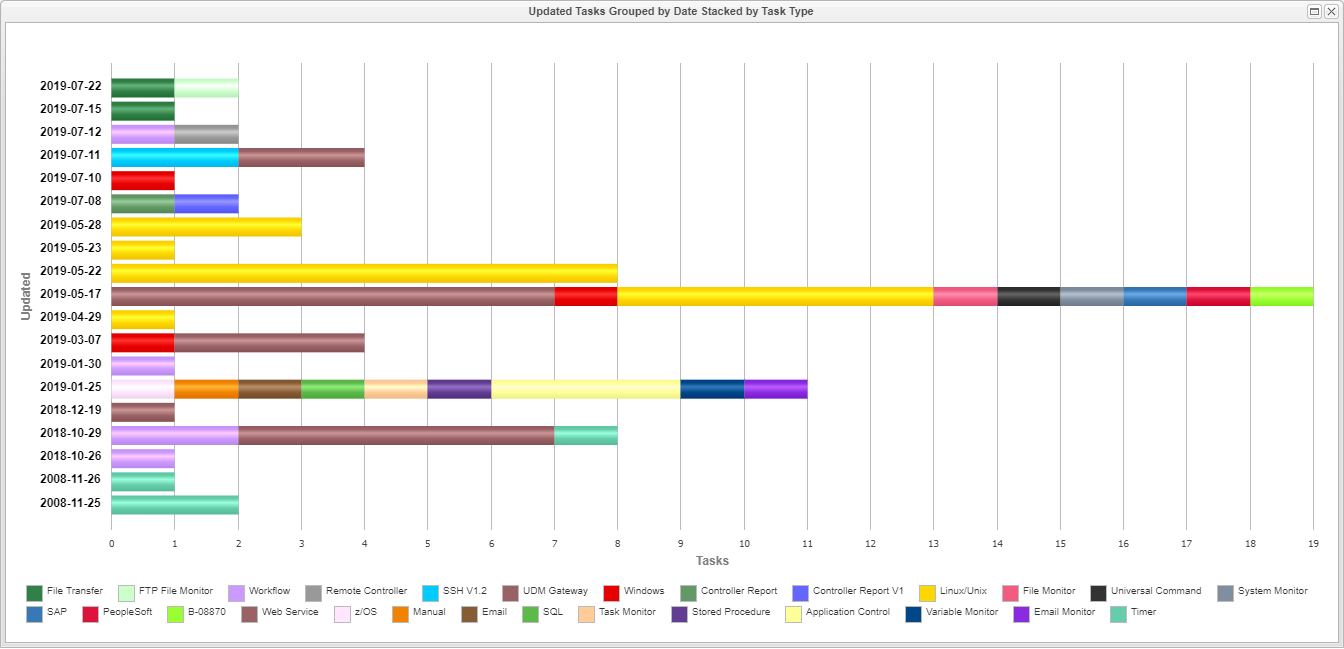The image size is (1344, 649).
Task: Click the Linux/Unix yellow legend icon
Action: (927, 592)
